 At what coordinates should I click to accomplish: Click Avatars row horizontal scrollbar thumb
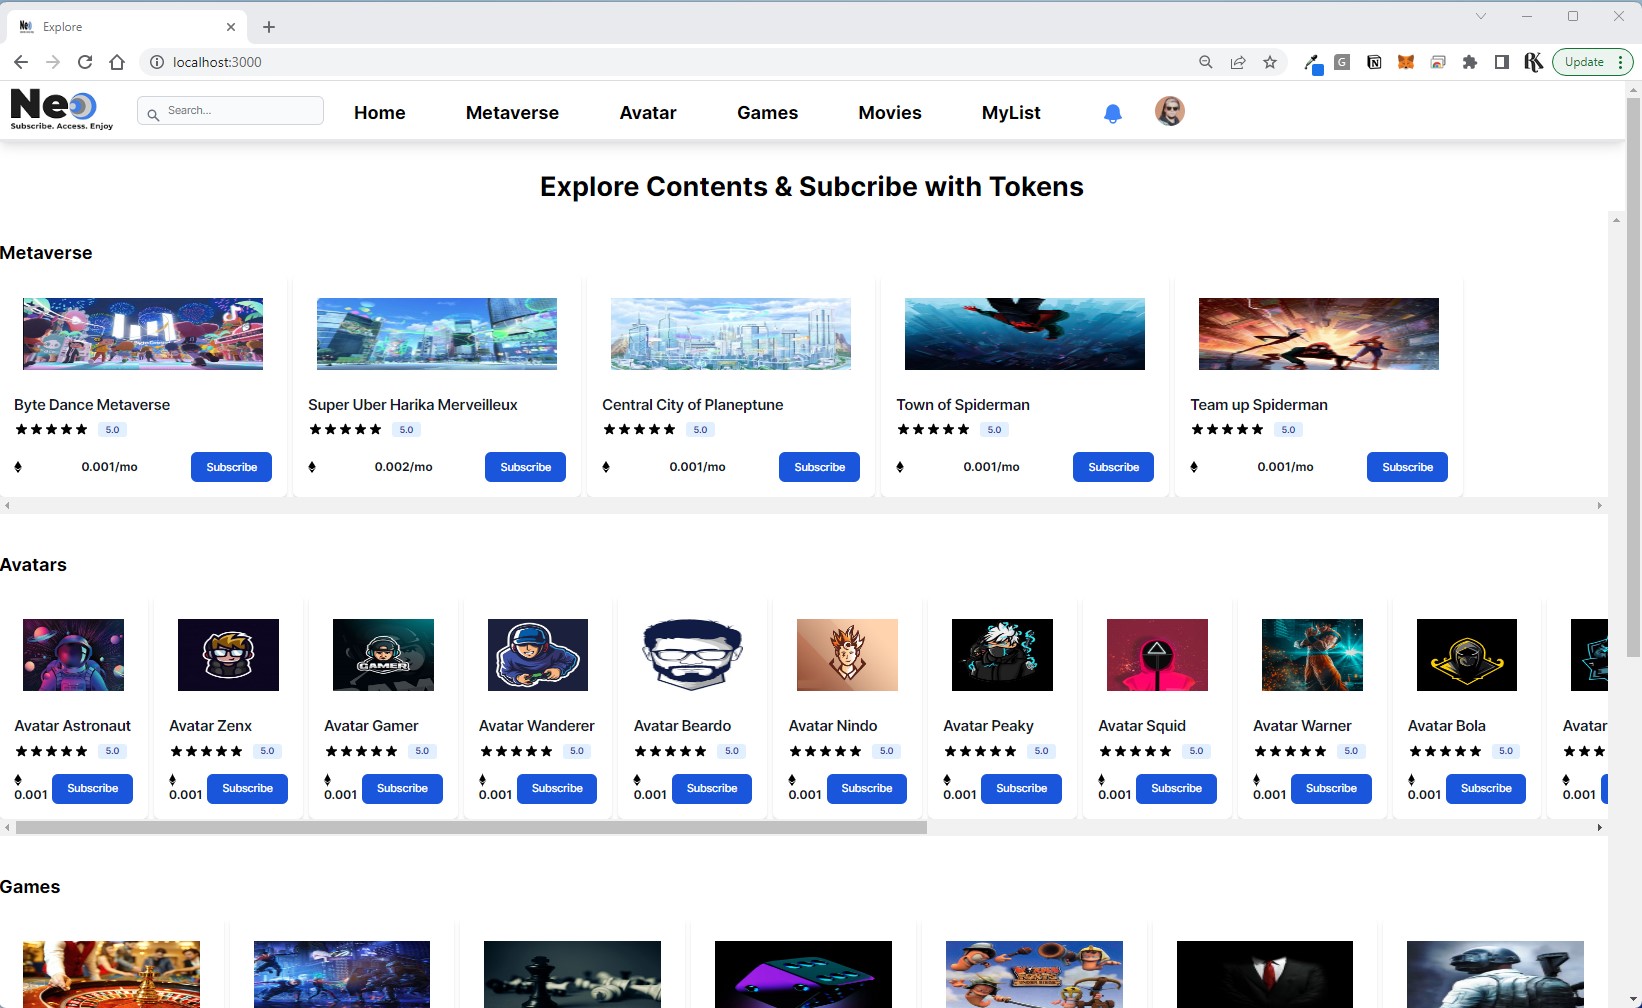pyautogui.click(x=471, y=827)
